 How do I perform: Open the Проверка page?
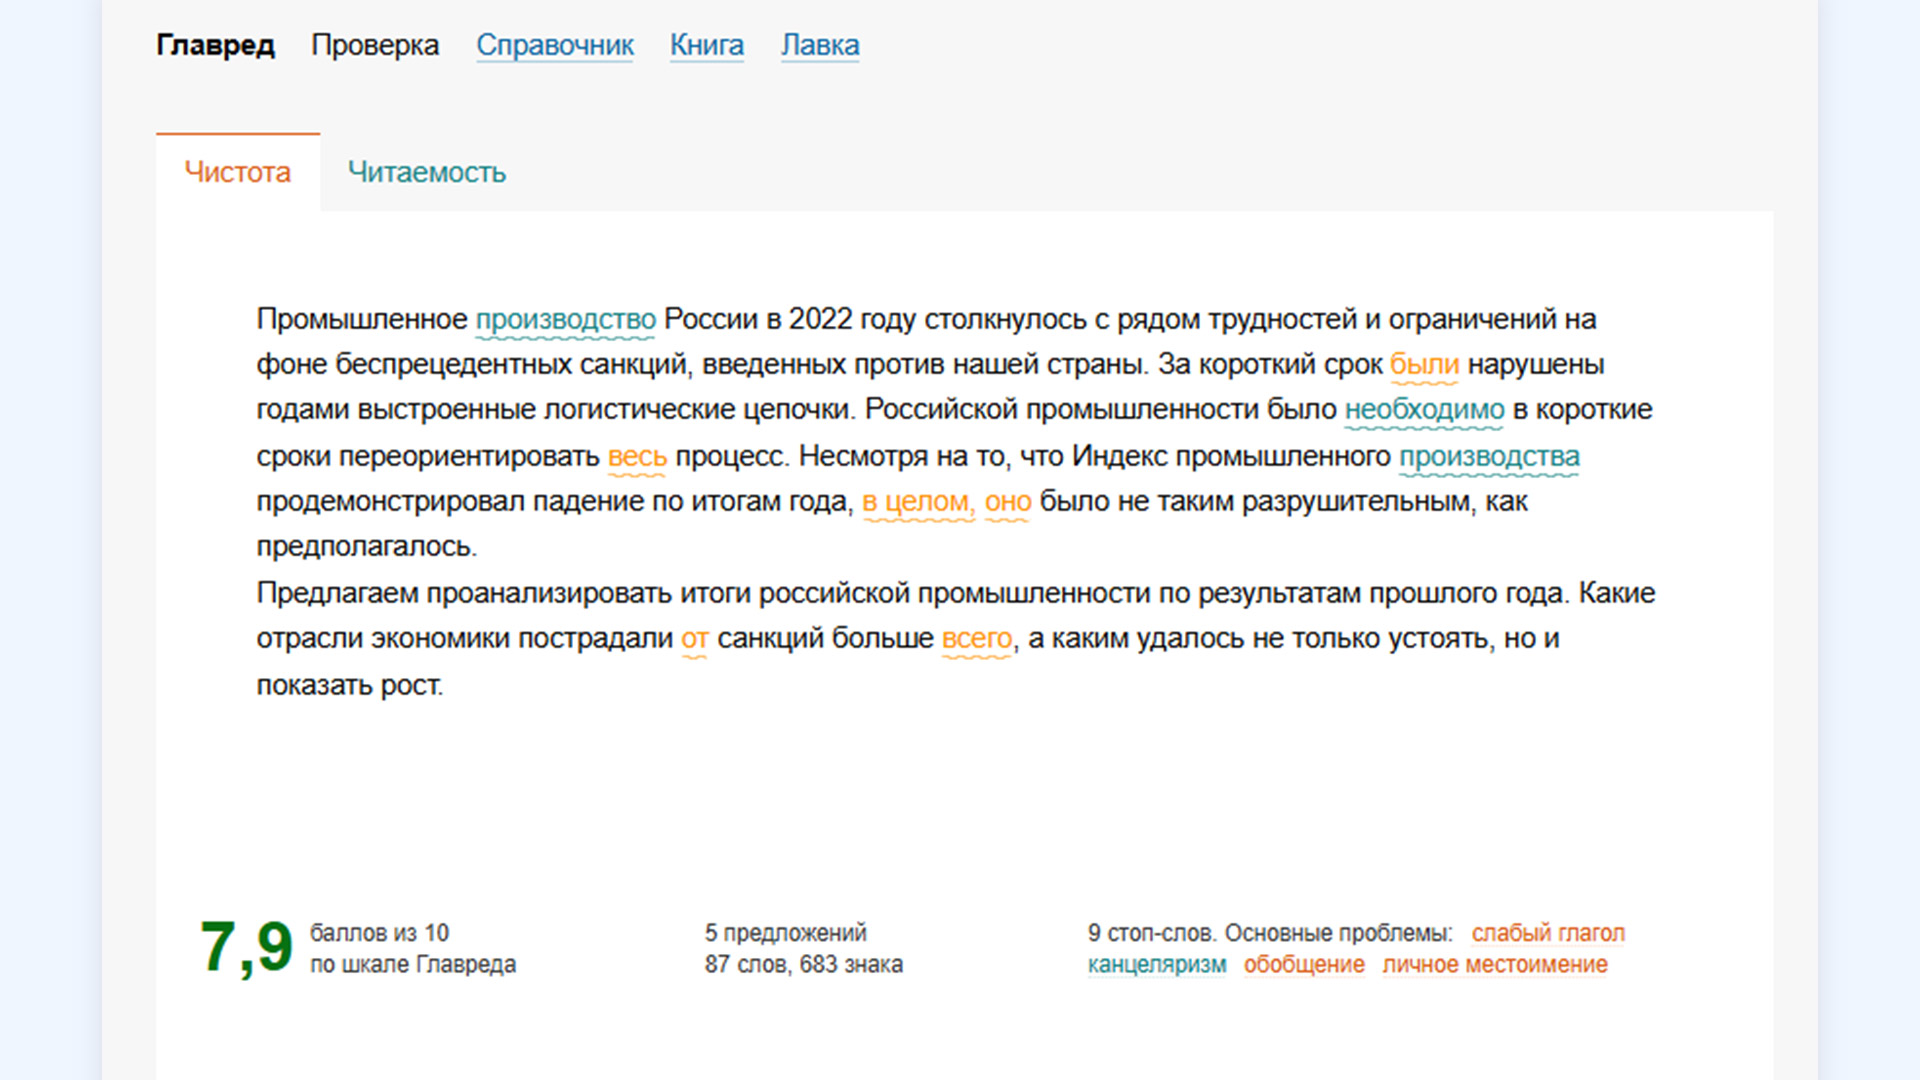click(375, 46)
